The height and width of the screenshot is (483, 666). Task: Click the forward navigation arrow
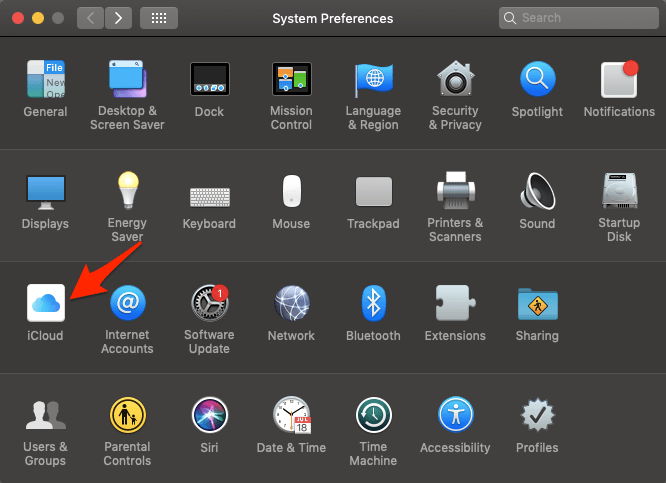point(118,18)
